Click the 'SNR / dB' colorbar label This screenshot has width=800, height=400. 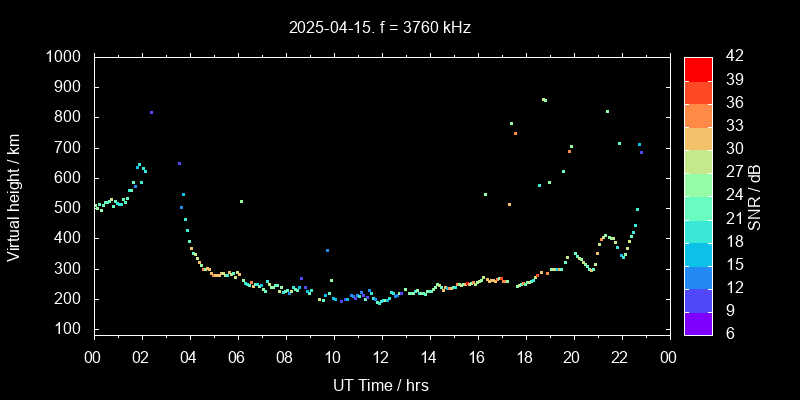click(755, 195)
